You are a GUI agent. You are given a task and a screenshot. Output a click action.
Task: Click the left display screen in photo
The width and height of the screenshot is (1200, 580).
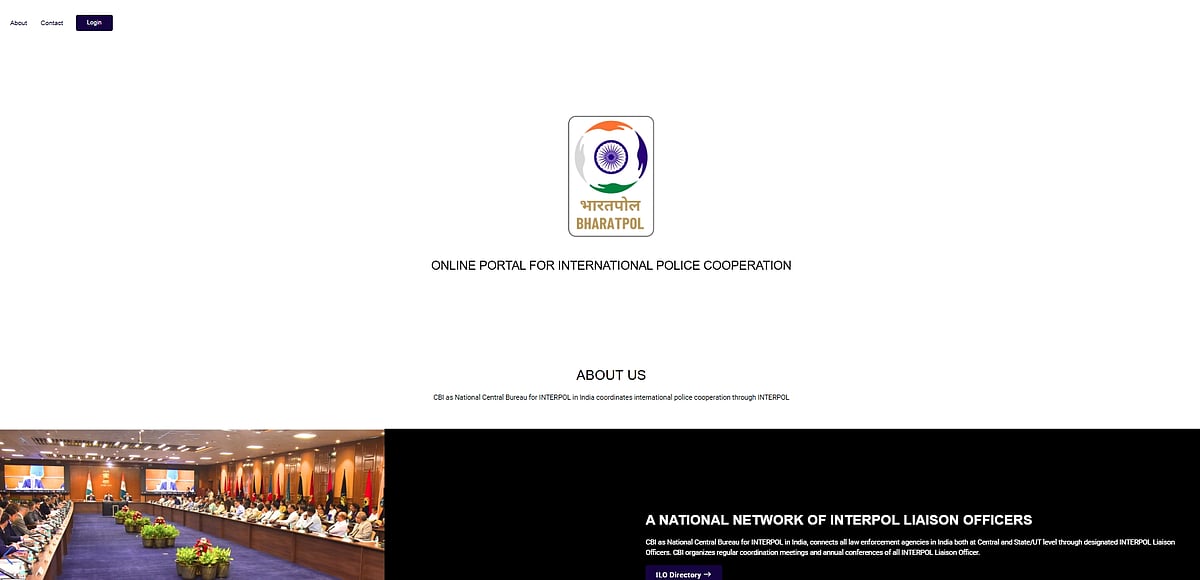[33, 477]
